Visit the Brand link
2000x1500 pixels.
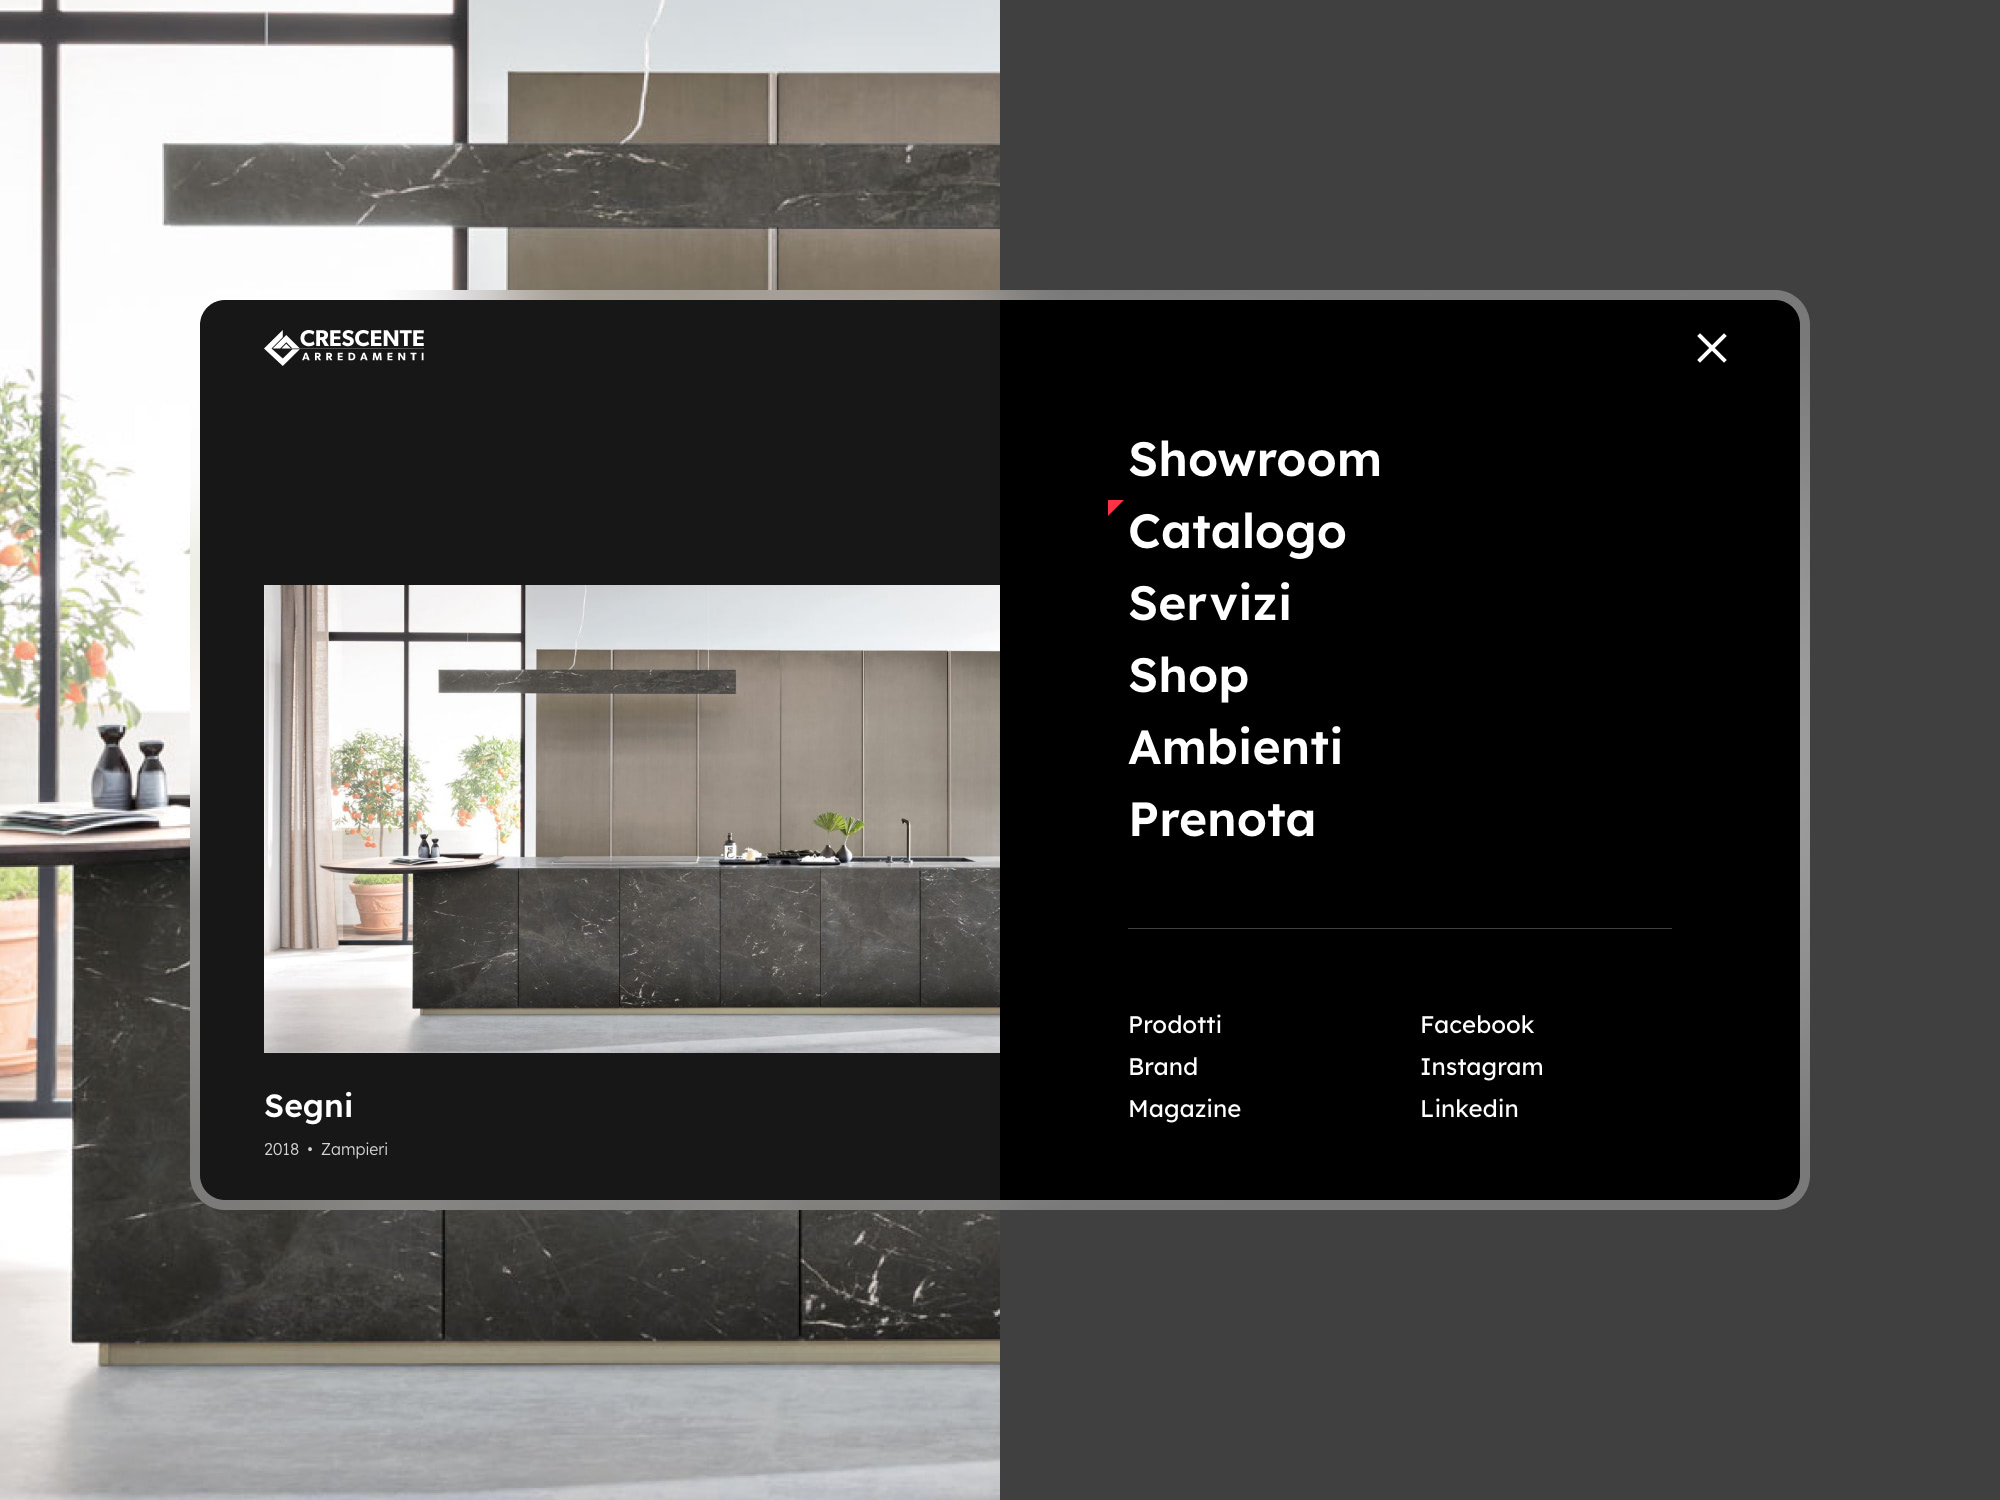[x=1163, y=1066]
